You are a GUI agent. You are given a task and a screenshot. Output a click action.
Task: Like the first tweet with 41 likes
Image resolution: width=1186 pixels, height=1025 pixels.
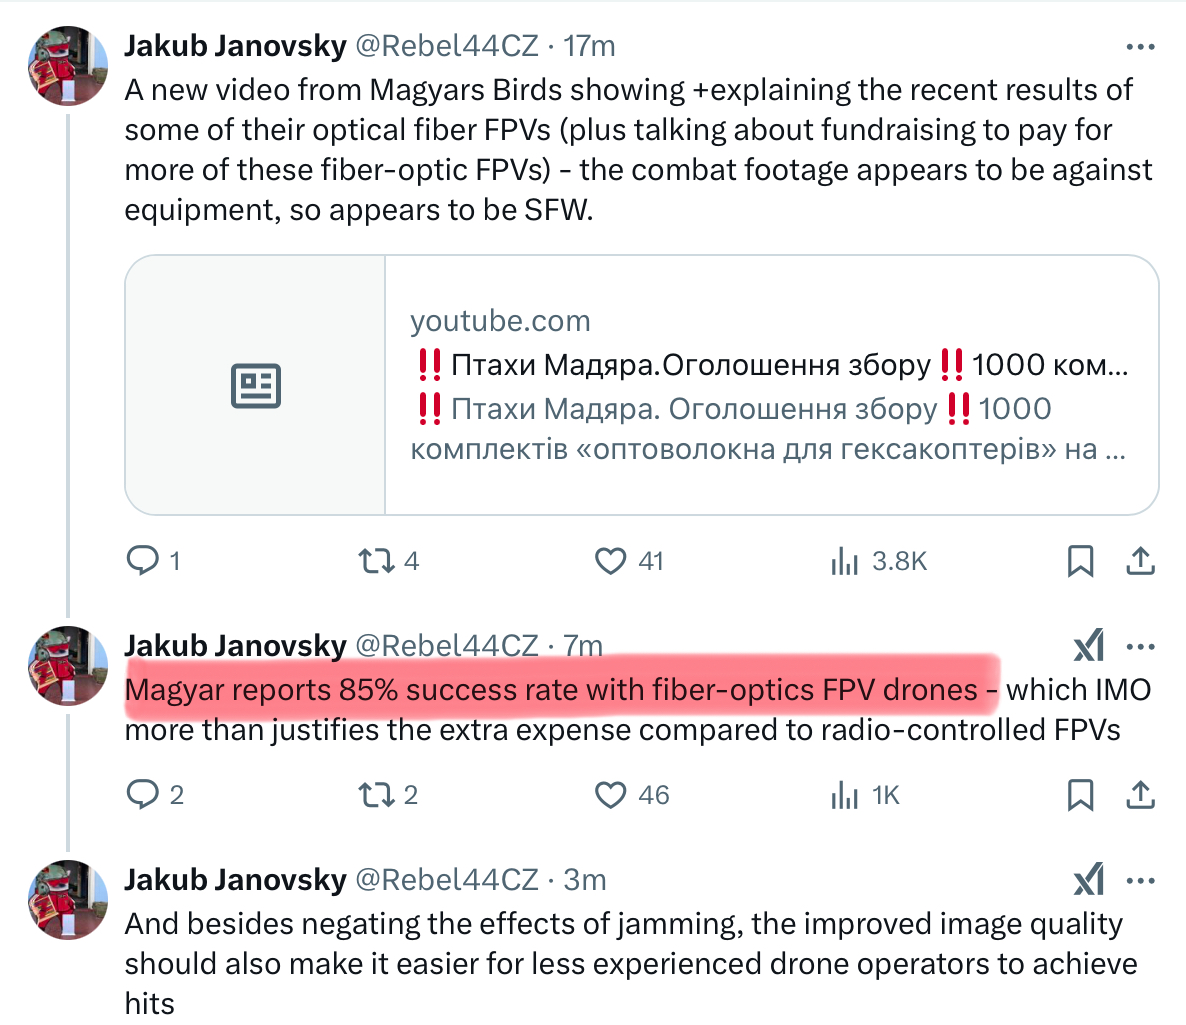coord(610,561)
